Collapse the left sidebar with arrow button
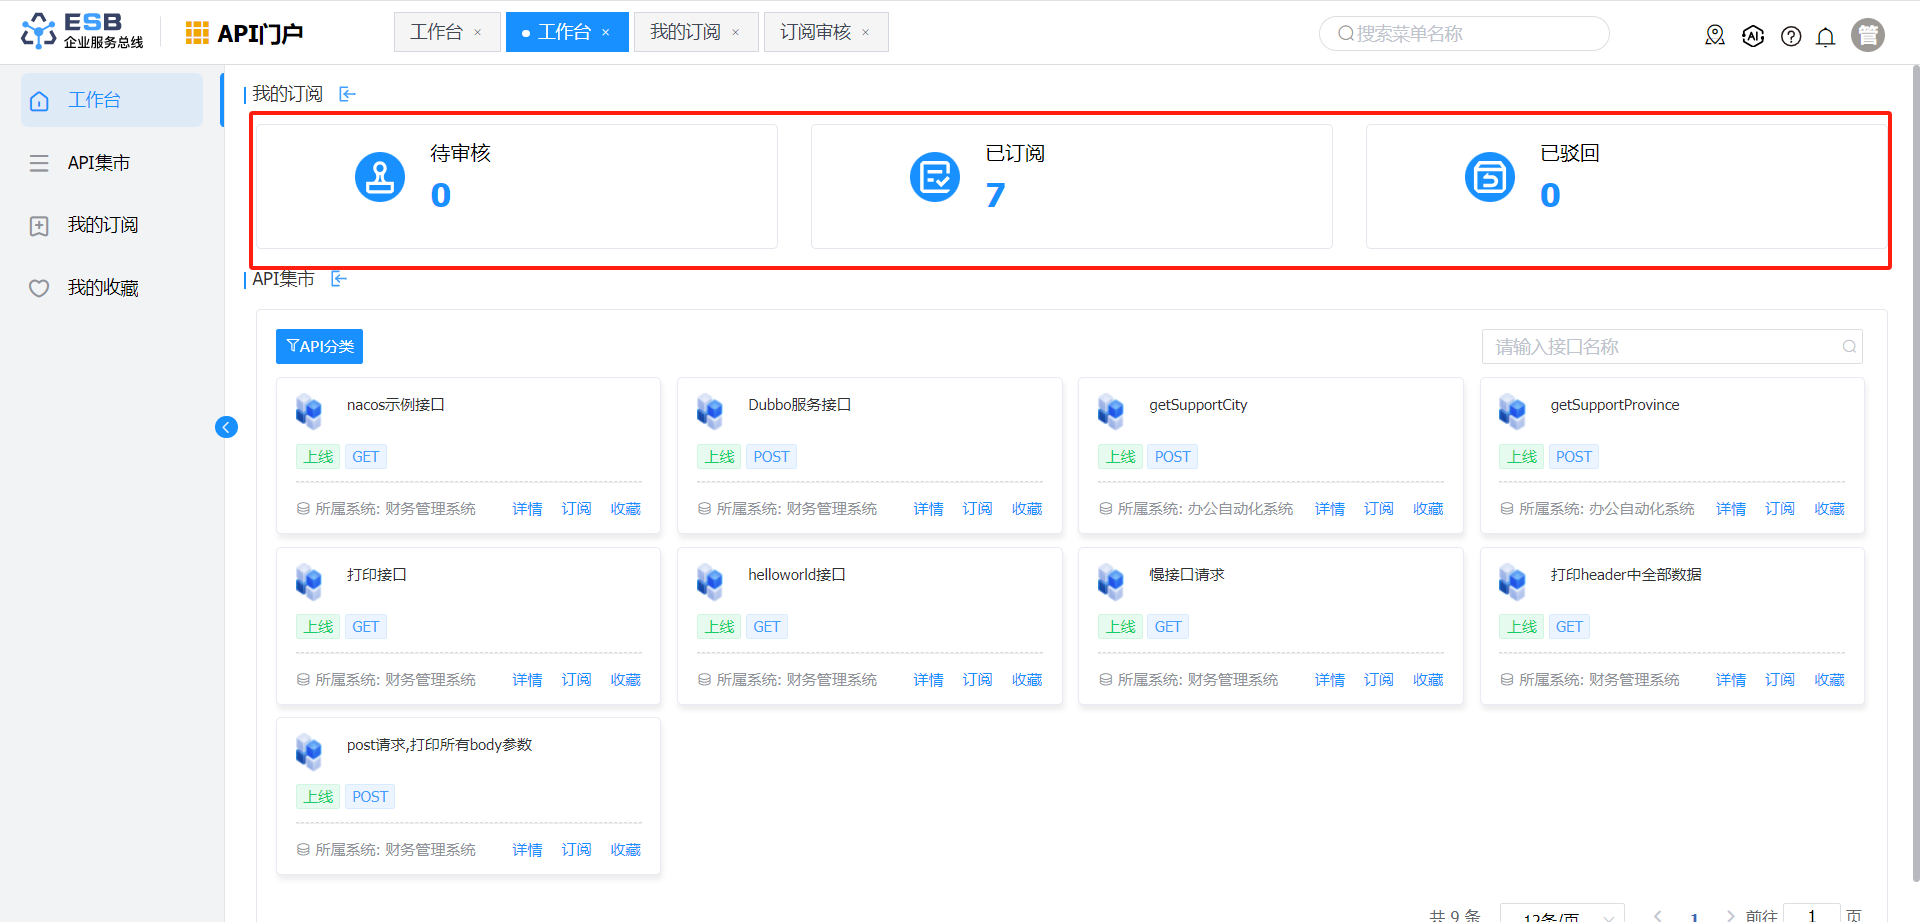Image resolution: width=1920 pixels, height=922 pixels. pyautogui.click(x=226, y=428)
